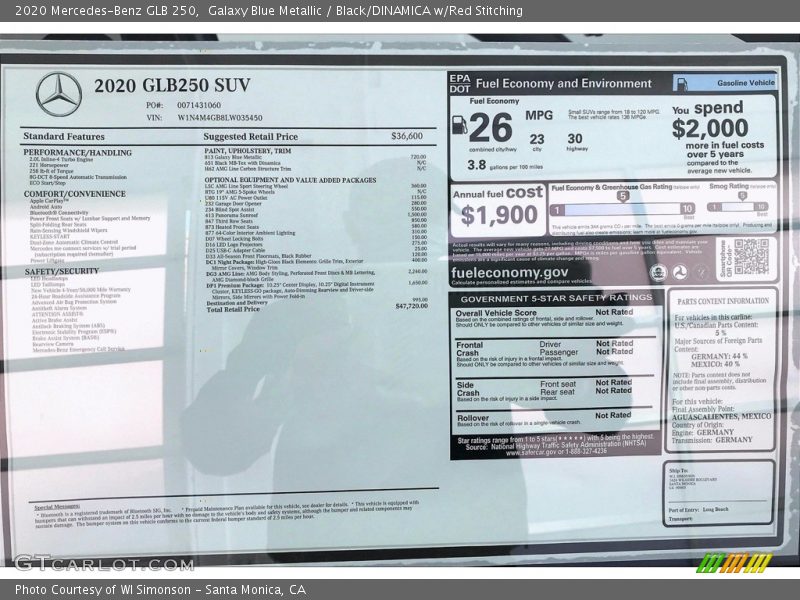Click the 30 highway MPG value
The width and height of the screenshot is (800, 600).
[x=575, y=139]
